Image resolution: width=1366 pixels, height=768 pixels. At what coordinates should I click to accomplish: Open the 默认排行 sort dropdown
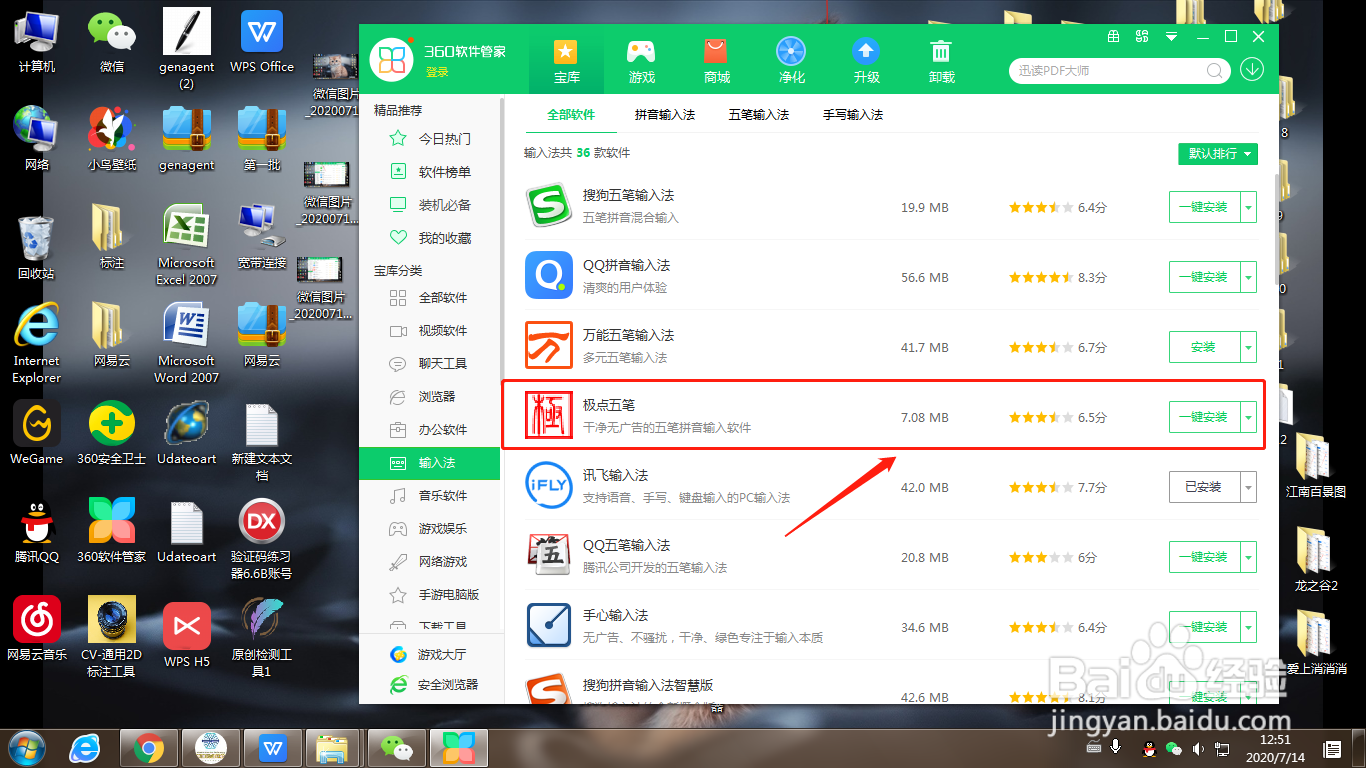(1217, 154)
